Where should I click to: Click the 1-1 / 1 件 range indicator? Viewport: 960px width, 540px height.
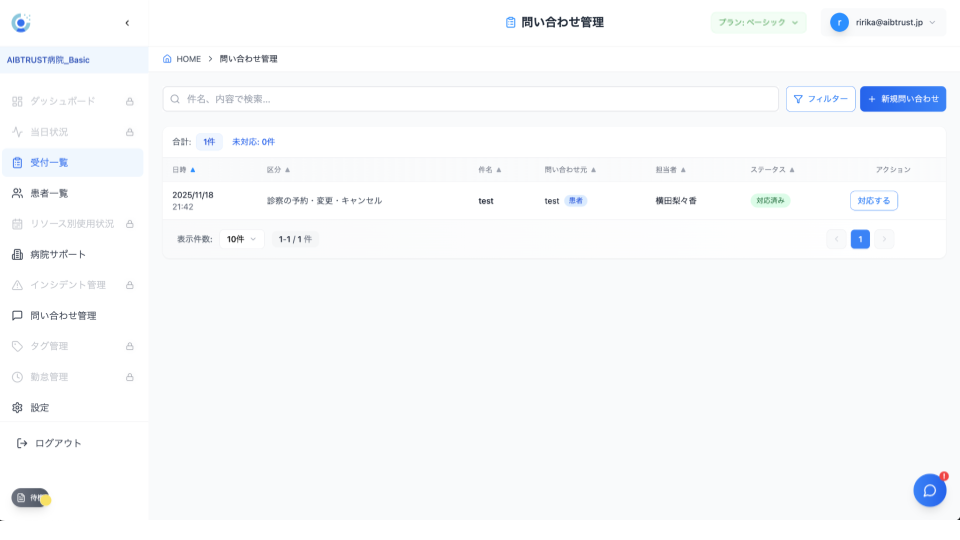295,239
